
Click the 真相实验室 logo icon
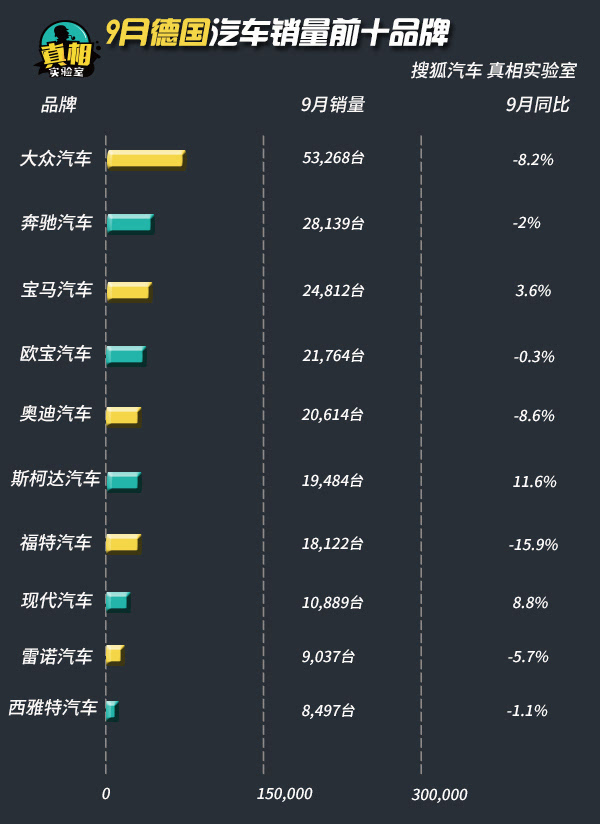click(67, 49)
